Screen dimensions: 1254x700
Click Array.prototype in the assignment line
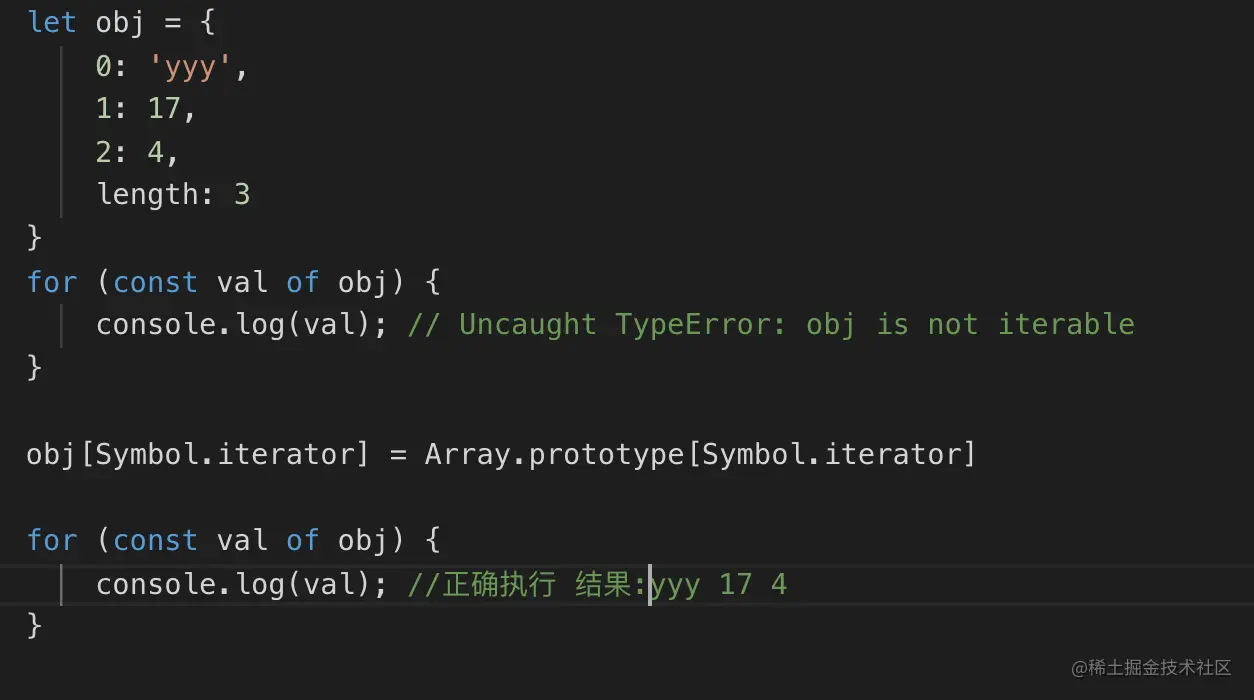(554, 455)
